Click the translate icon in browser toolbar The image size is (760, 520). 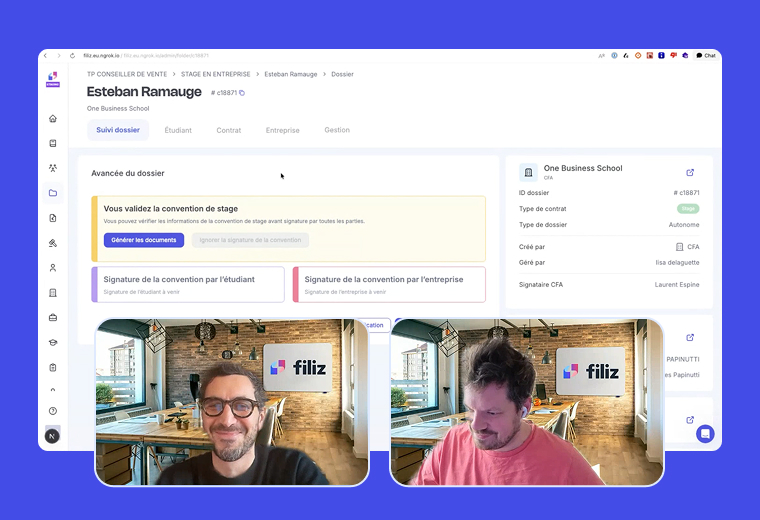tap(602, 56)
